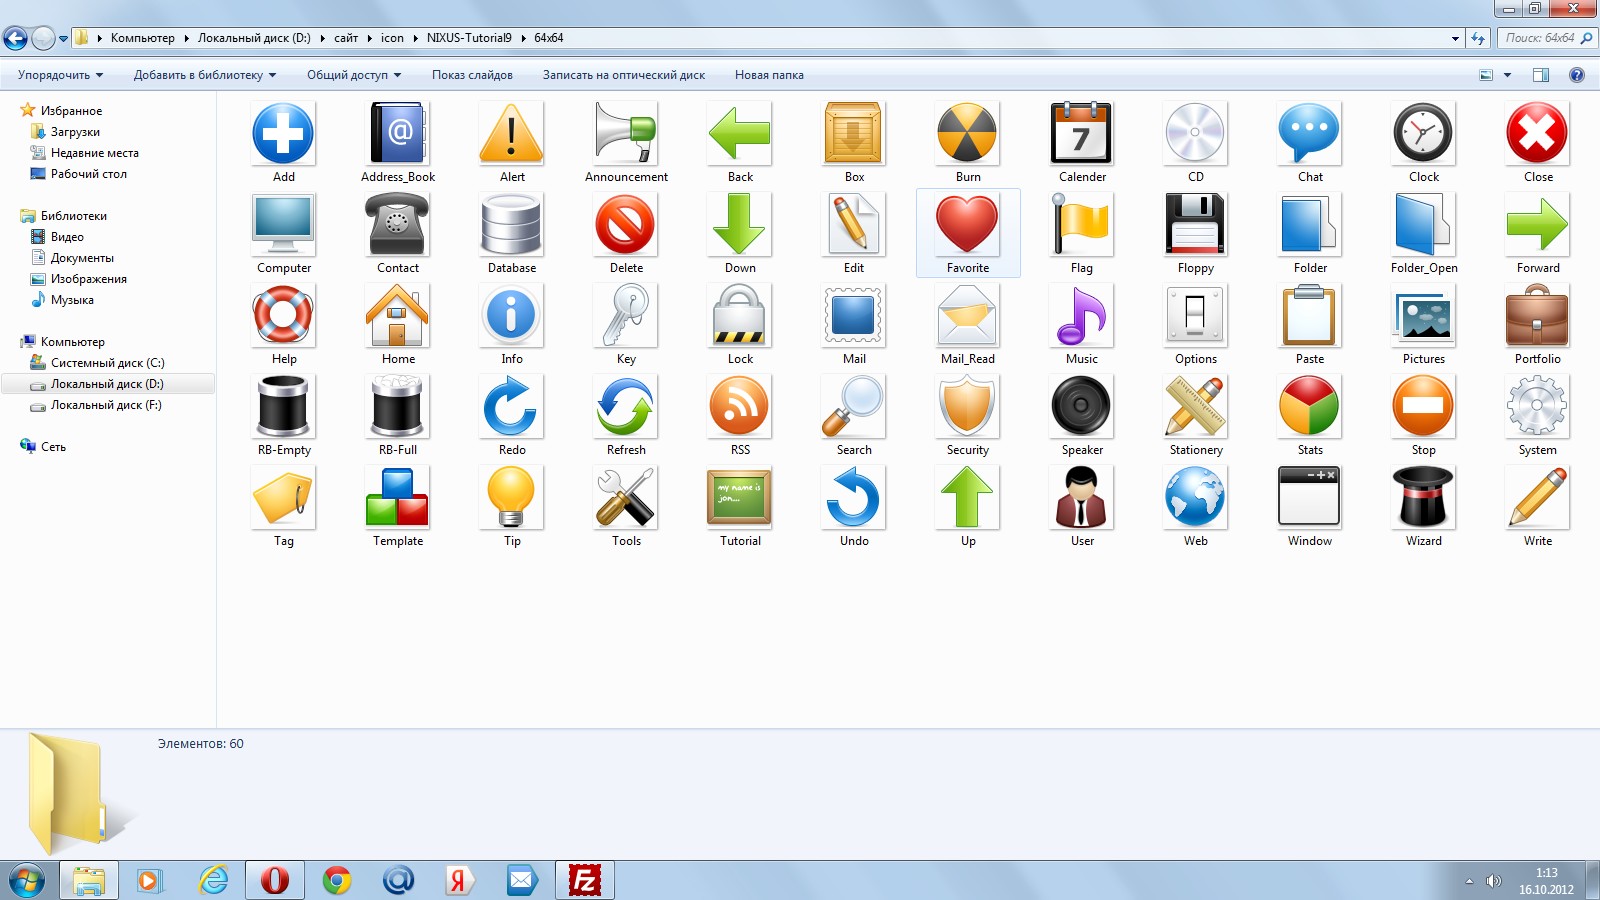This screenshot has width=1600, height=900.
Task: Click Записать на оптический диск
Action: pos(624,75)
